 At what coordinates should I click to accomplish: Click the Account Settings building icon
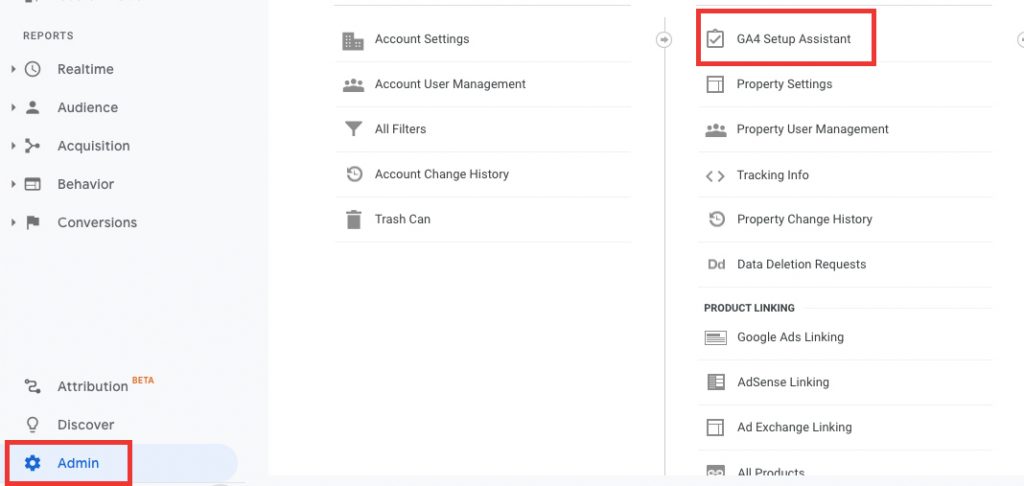353,41
